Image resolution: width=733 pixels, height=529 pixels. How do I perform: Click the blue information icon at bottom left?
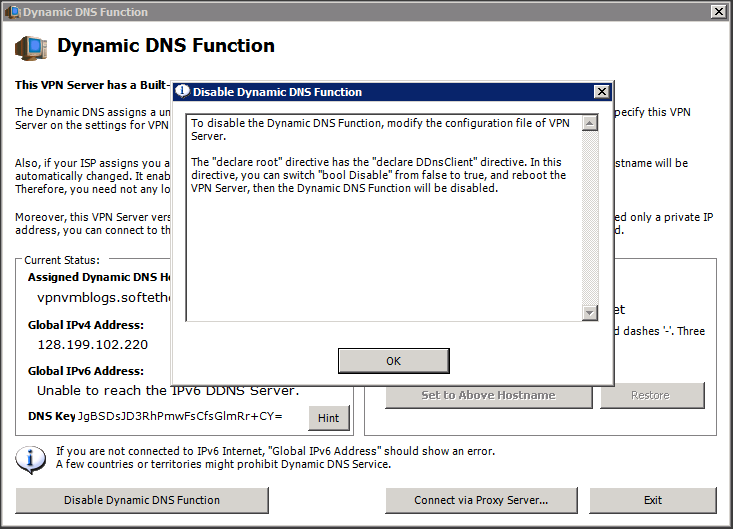(31, 458)
